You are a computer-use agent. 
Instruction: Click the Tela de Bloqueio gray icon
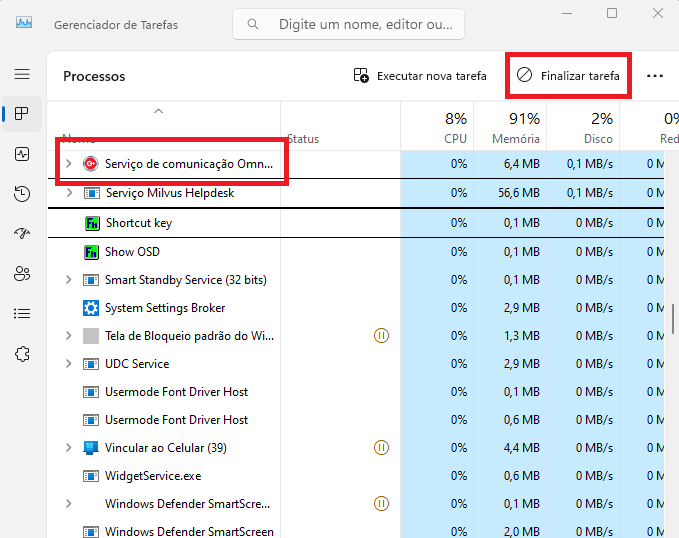(91, 336)
